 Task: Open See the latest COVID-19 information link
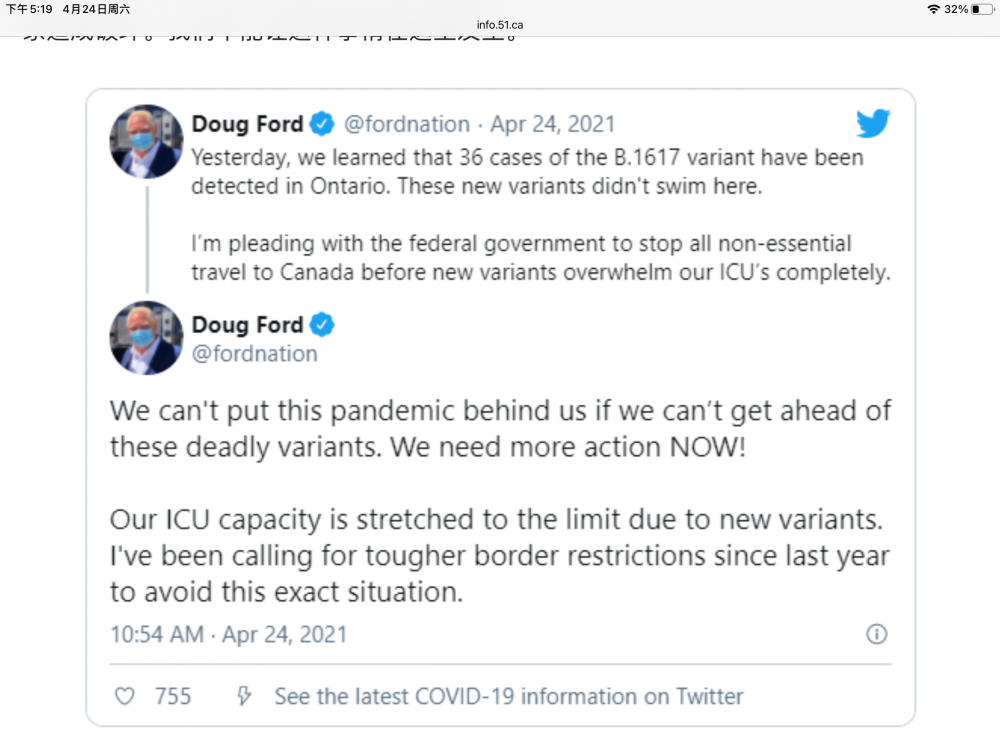click(509, 696)
